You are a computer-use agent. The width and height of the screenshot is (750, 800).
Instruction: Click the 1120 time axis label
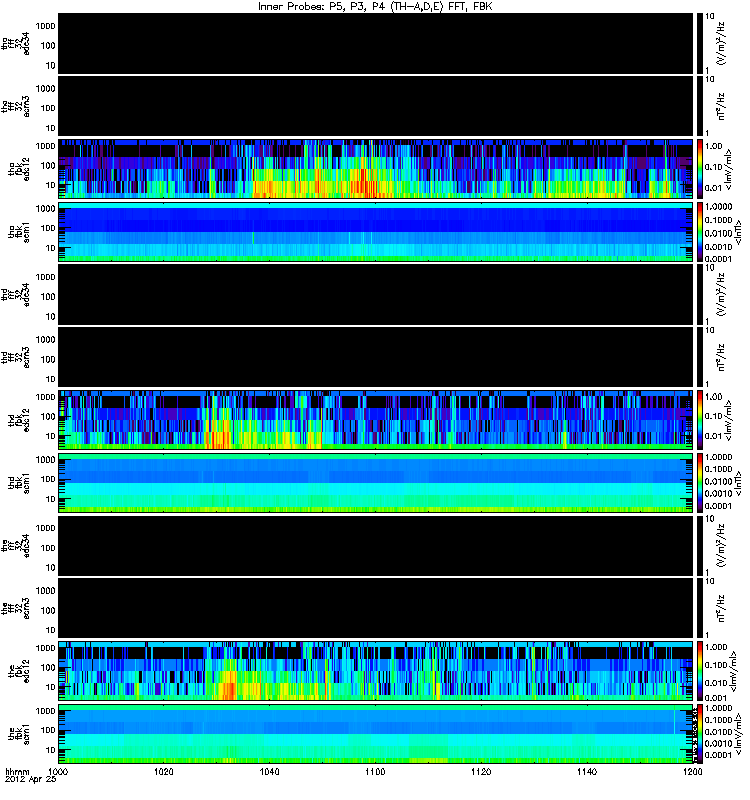tap(481, 771)
